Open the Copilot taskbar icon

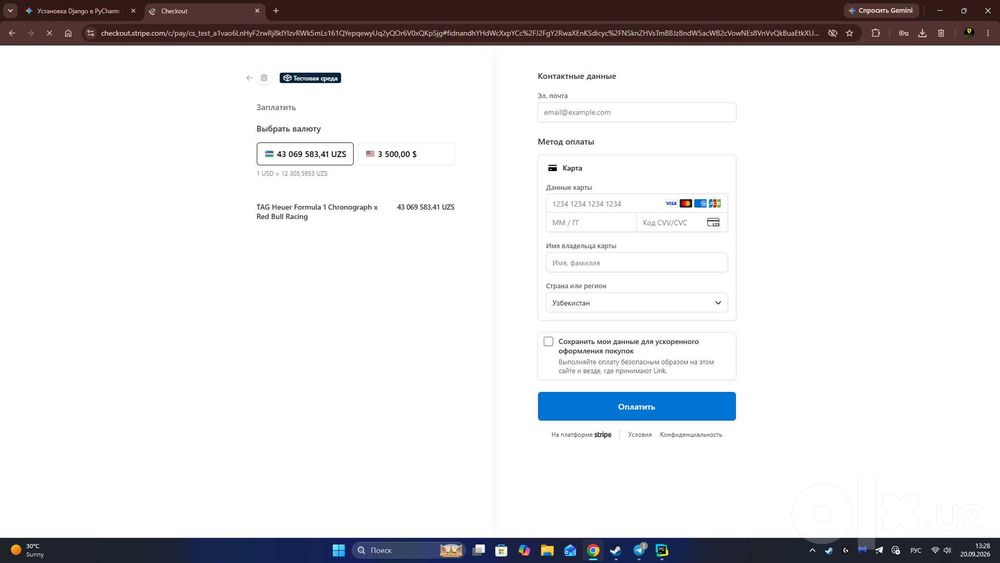click(x=524, y=550)
